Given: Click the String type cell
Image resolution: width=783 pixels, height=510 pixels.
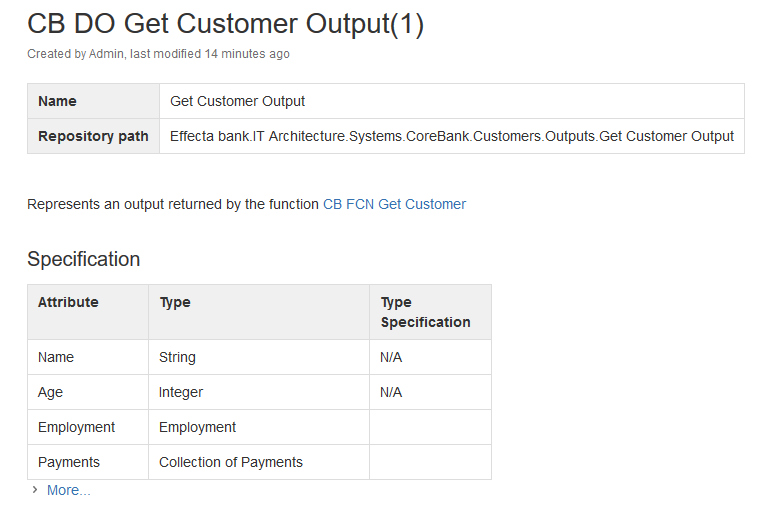Looking at the screenshot, I should click(259, 357).
